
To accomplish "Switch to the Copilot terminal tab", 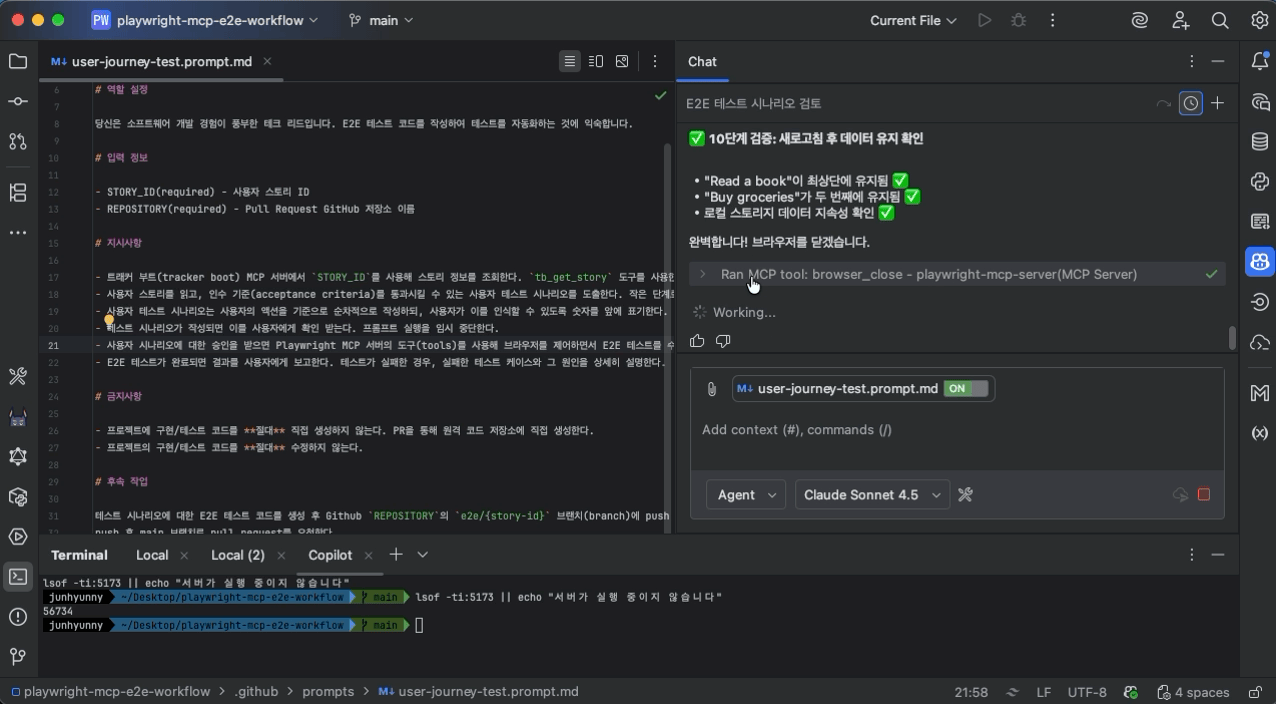I will 330,555.
